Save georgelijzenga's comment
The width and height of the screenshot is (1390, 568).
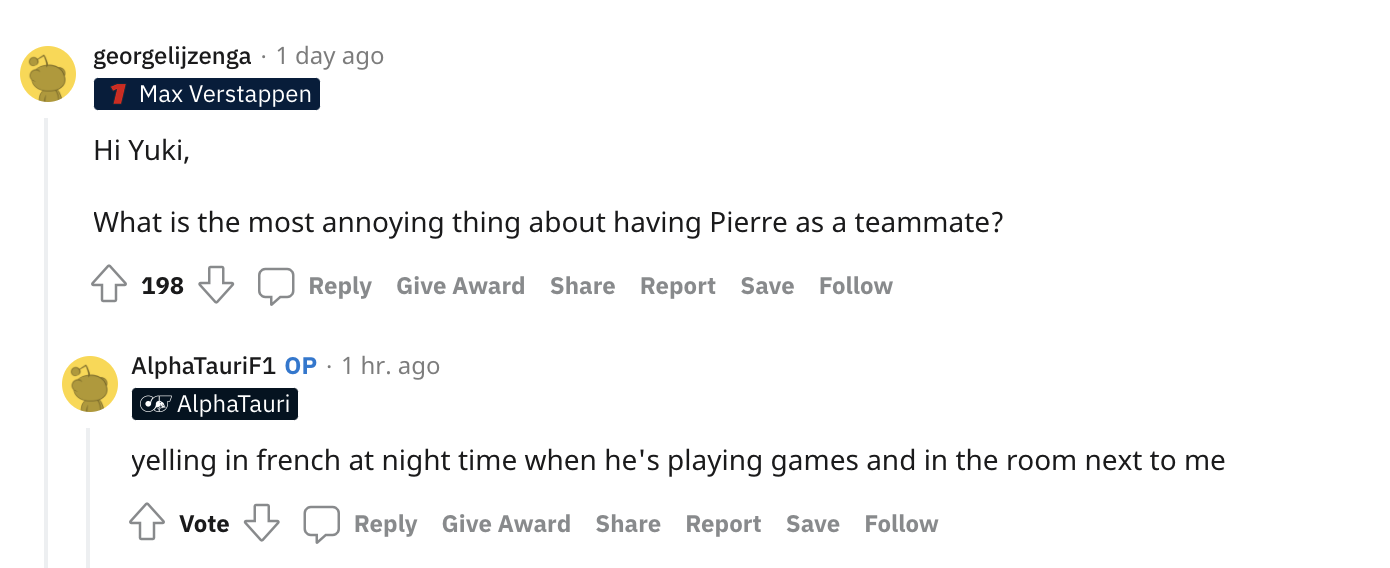767,286
